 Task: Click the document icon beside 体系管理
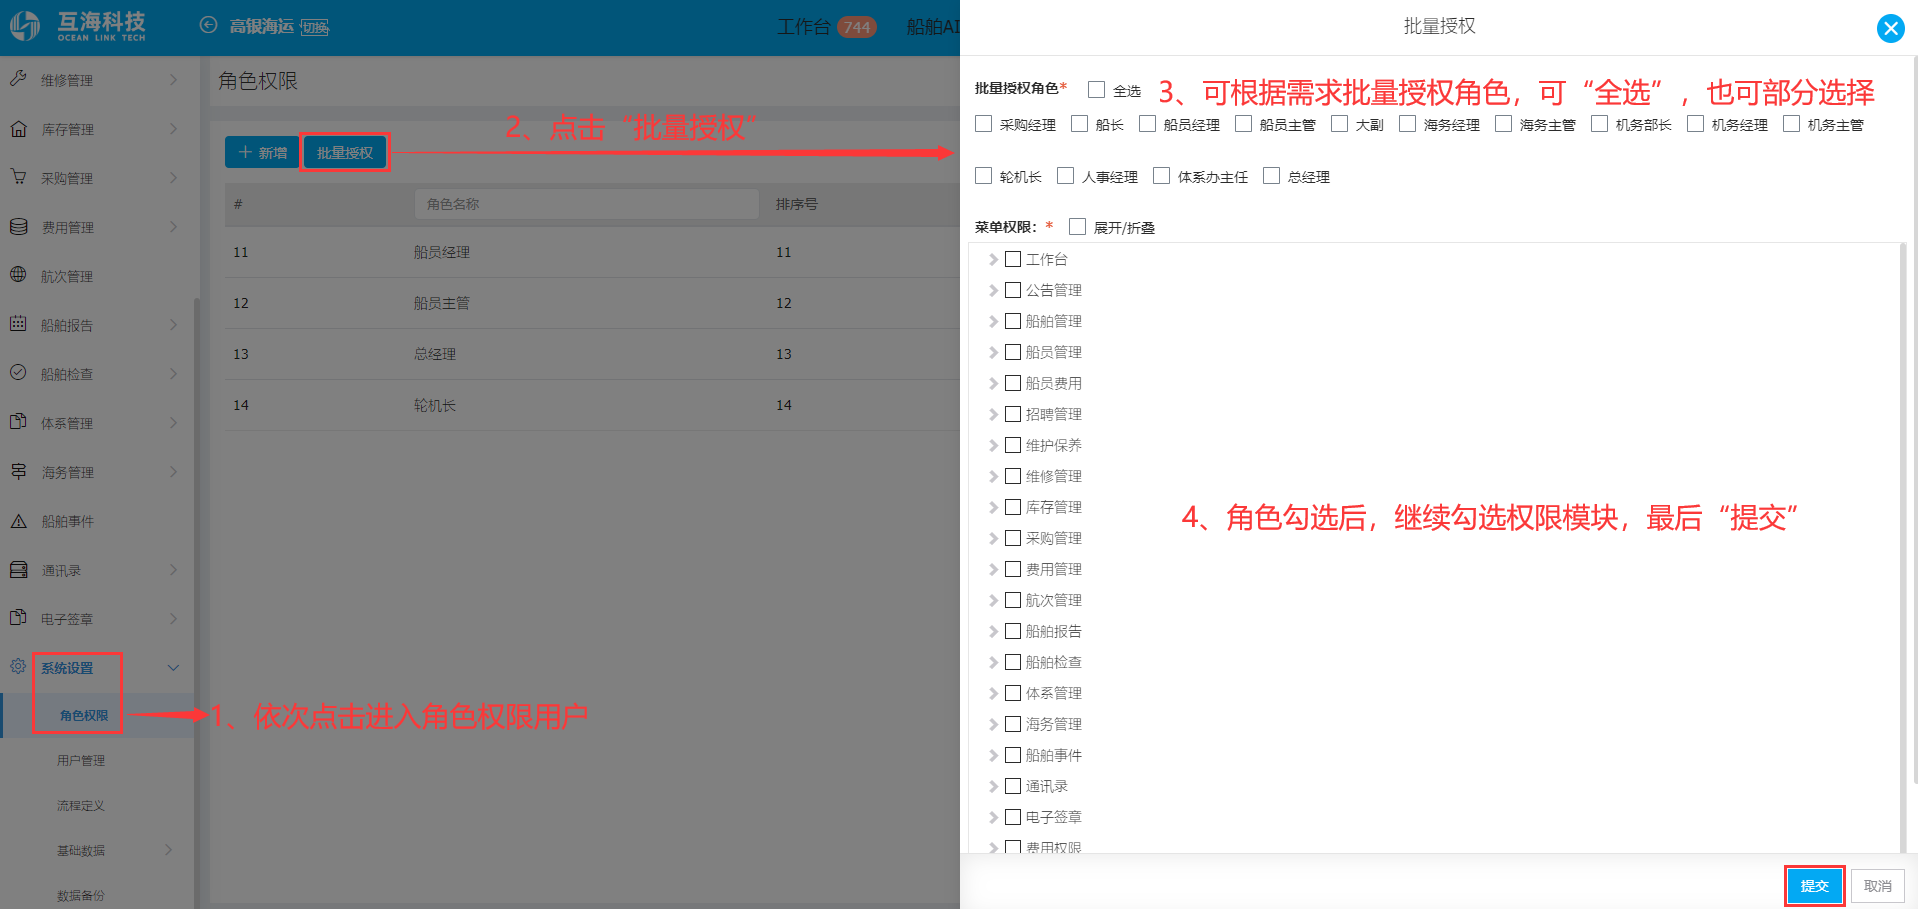(18, 422)
